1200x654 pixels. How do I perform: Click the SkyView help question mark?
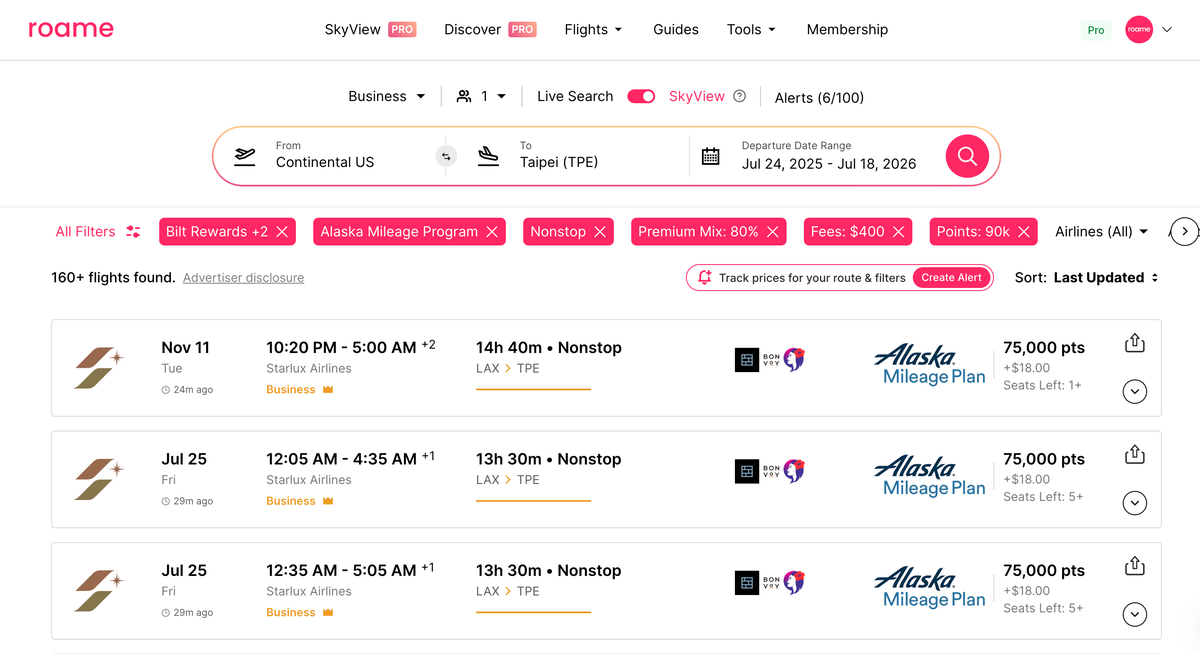coord(740,96)
